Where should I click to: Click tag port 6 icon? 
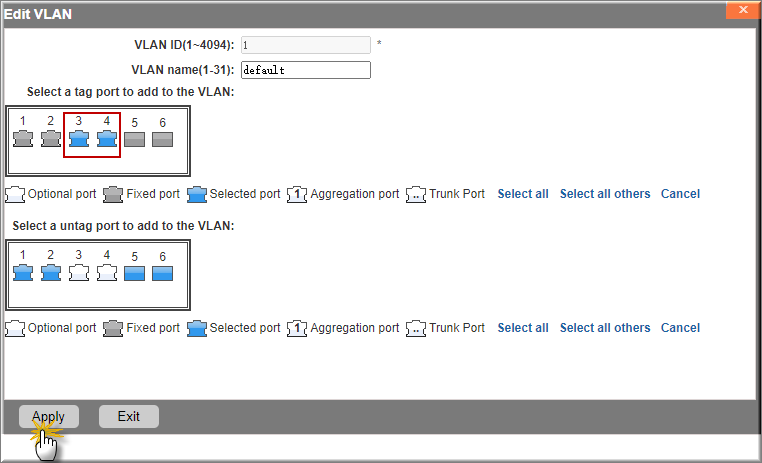[162, 139]
